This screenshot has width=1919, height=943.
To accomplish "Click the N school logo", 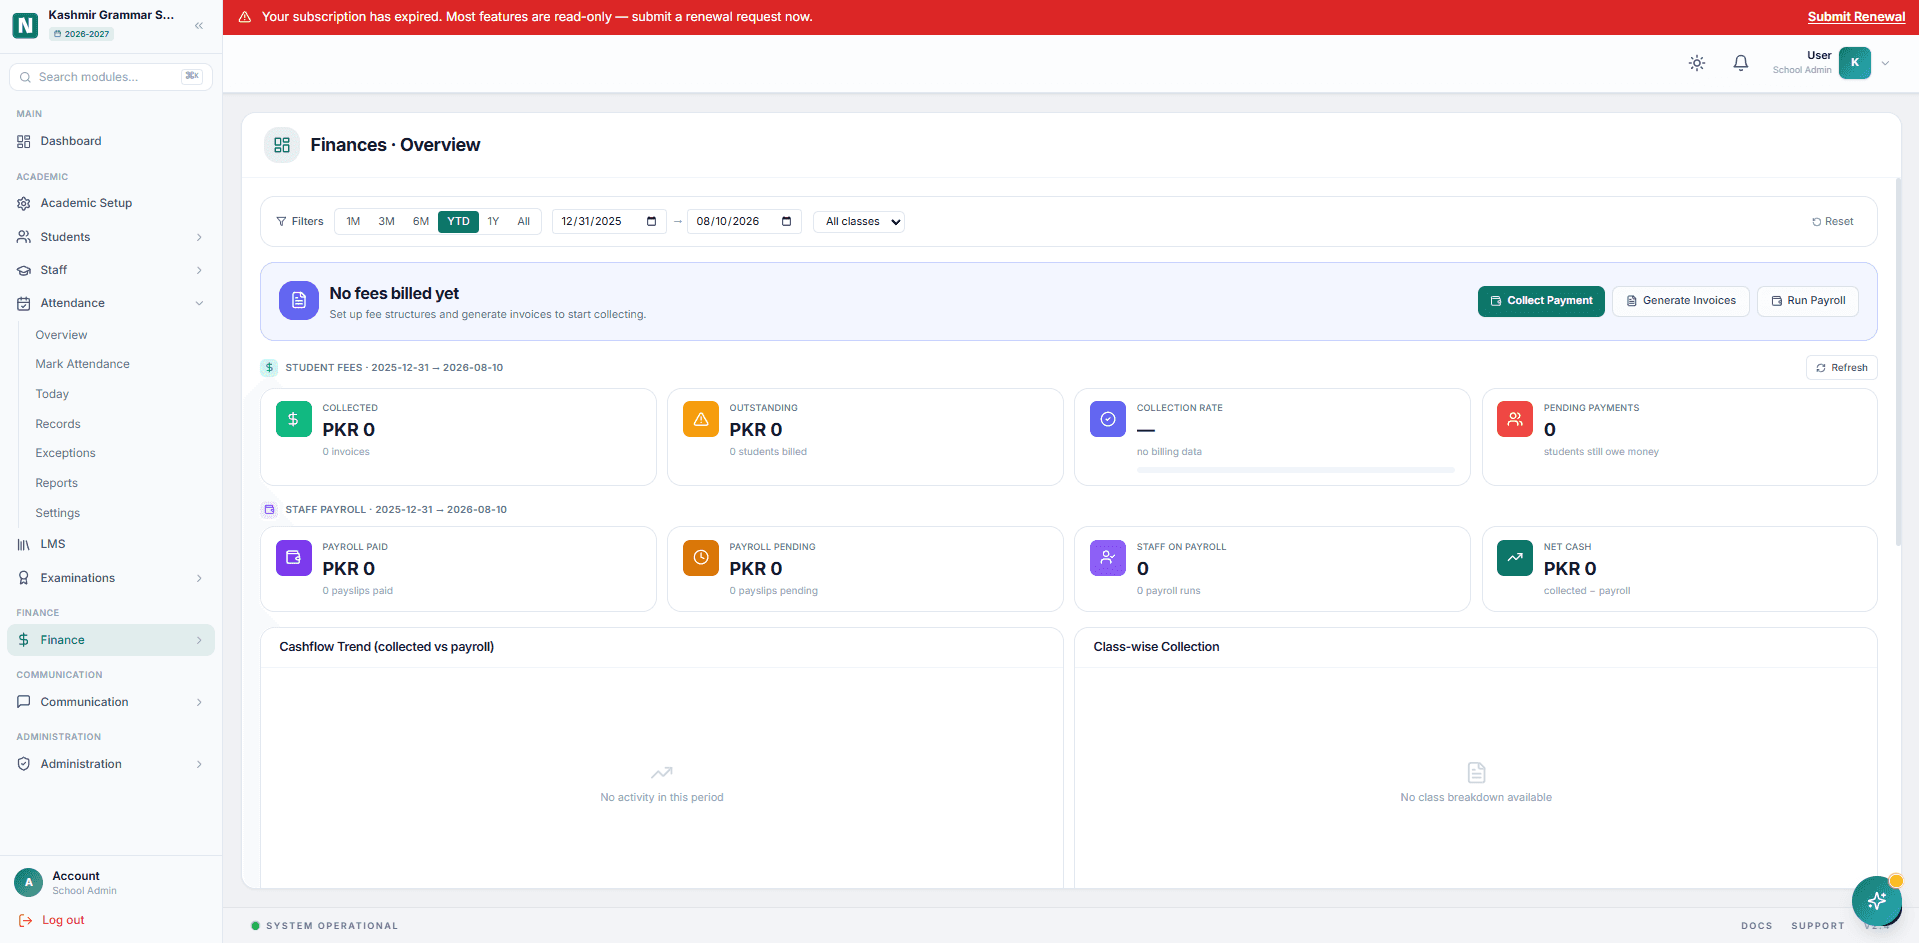I will 25,25.
